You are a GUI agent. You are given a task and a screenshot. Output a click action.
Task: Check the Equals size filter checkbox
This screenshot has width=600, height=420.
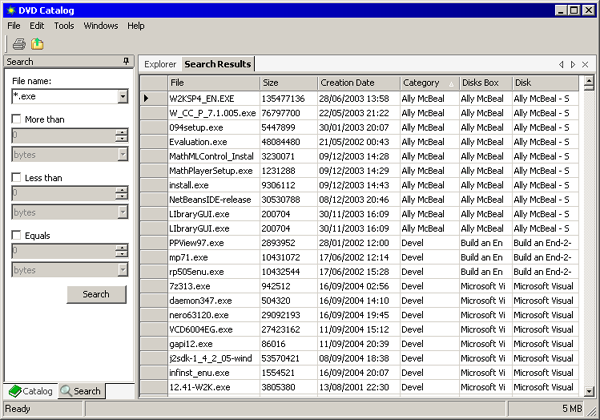tap(15, 235)
